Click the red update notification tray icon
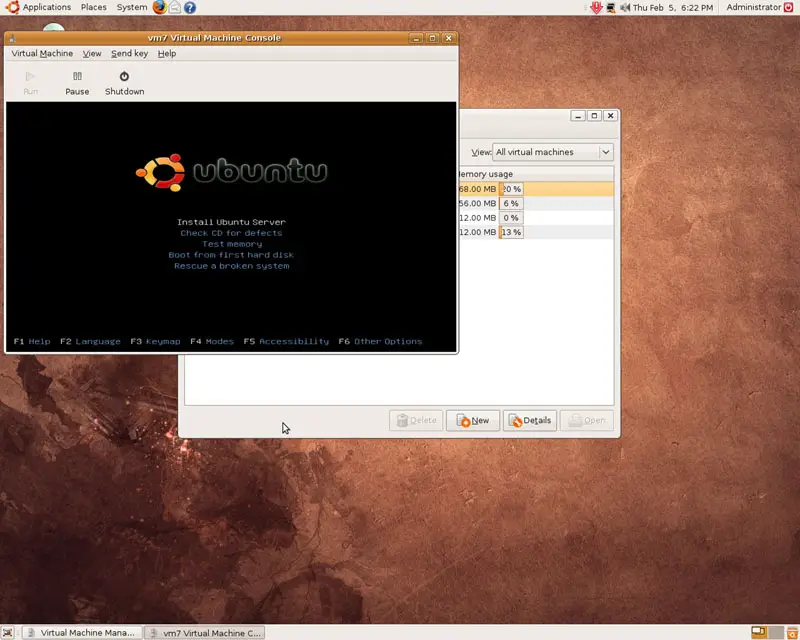This screenshot has width=800, height=640. 596,7
